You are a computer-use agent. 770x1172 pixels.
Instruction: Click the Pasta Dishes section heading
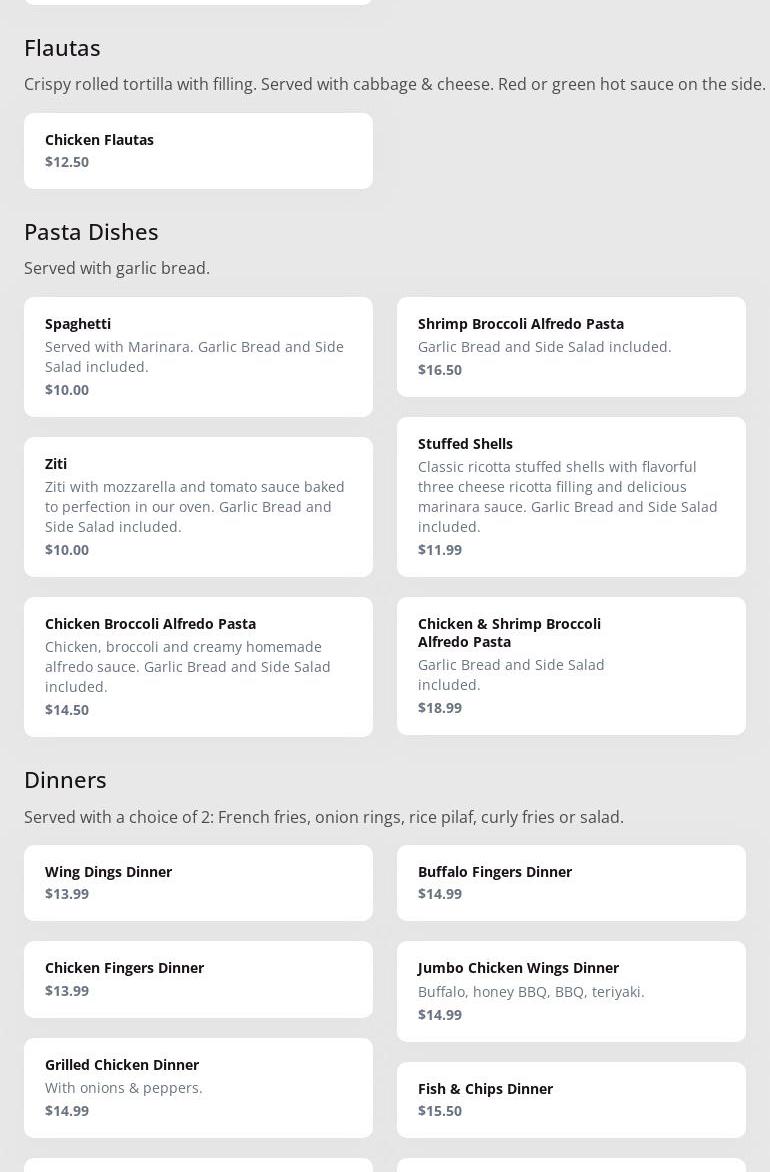[91, 232]
